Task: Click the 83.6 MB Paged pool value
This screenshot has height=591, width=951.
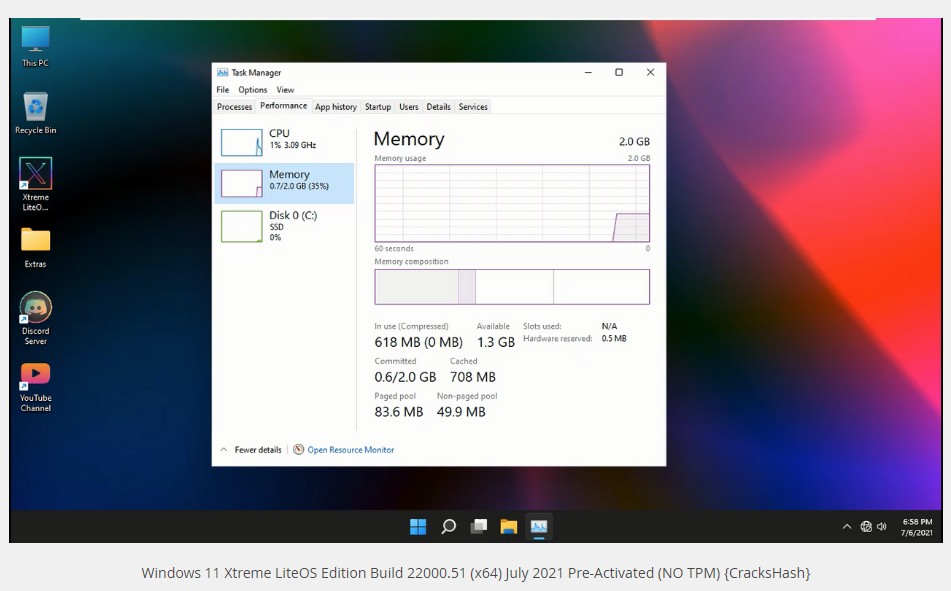Action: 398,412
